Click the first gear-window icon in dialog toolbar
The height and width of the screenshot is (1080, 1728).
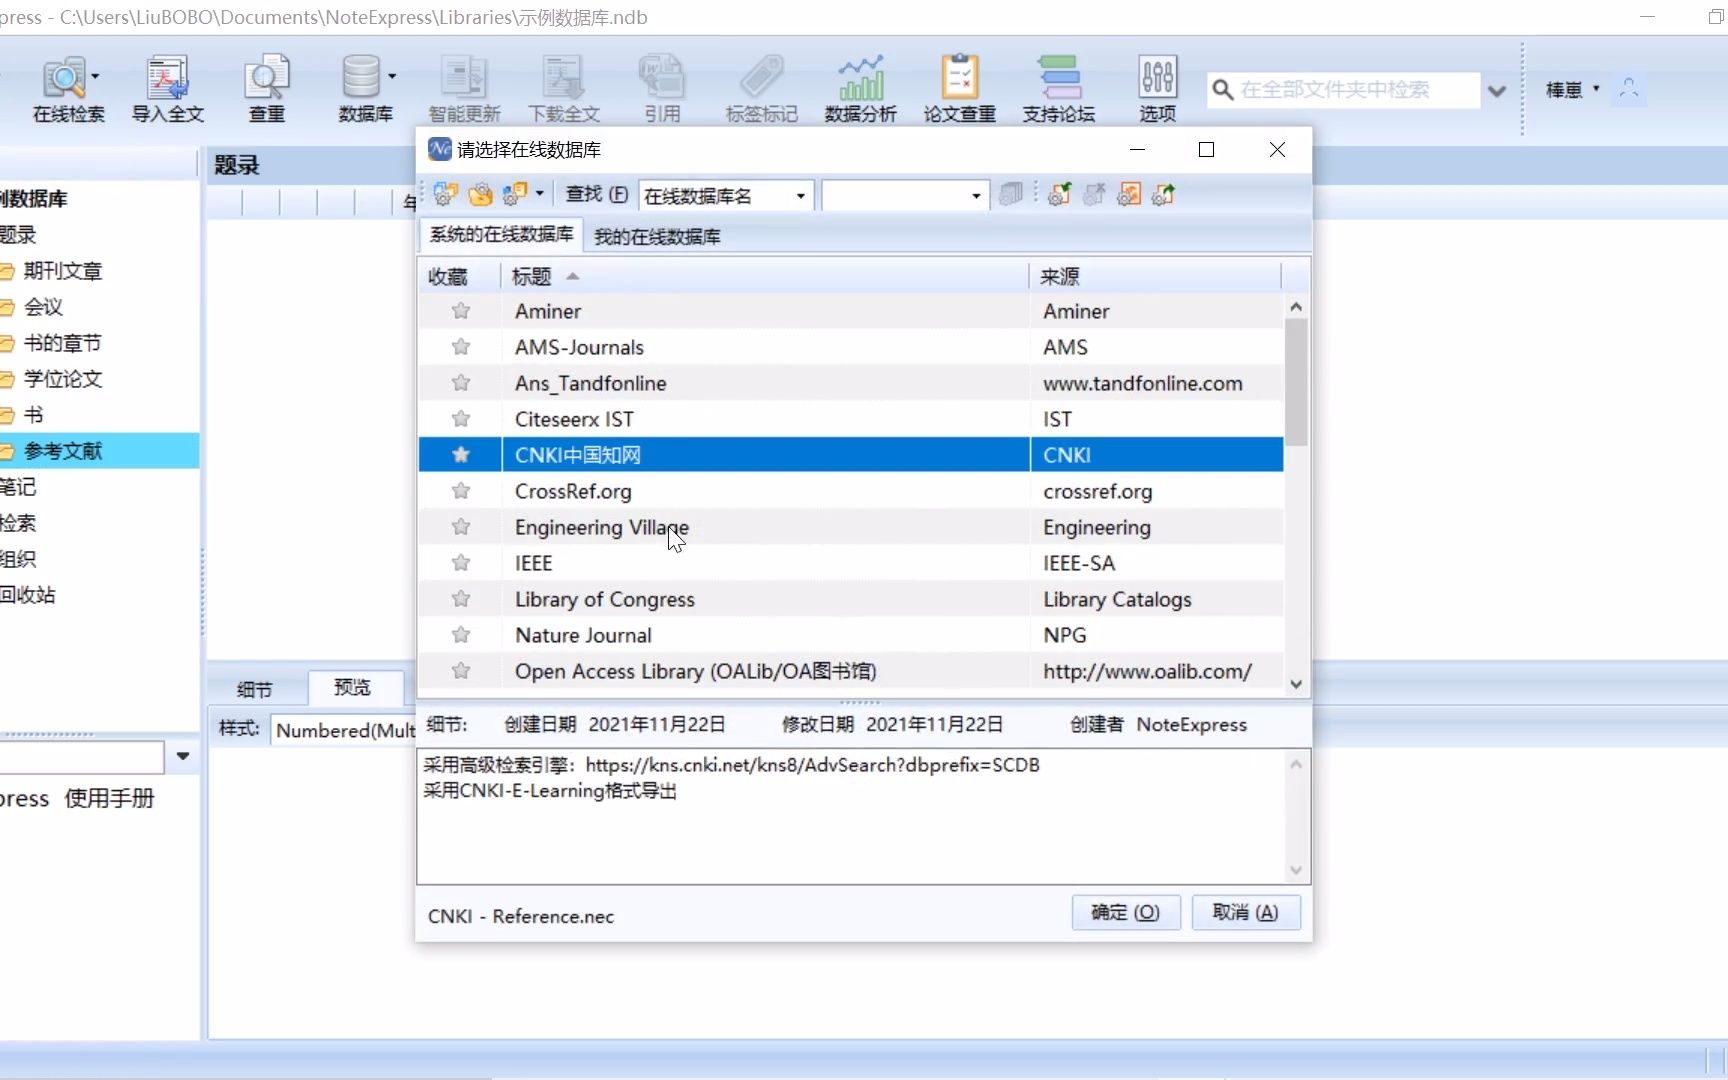[x=445, y=194]
